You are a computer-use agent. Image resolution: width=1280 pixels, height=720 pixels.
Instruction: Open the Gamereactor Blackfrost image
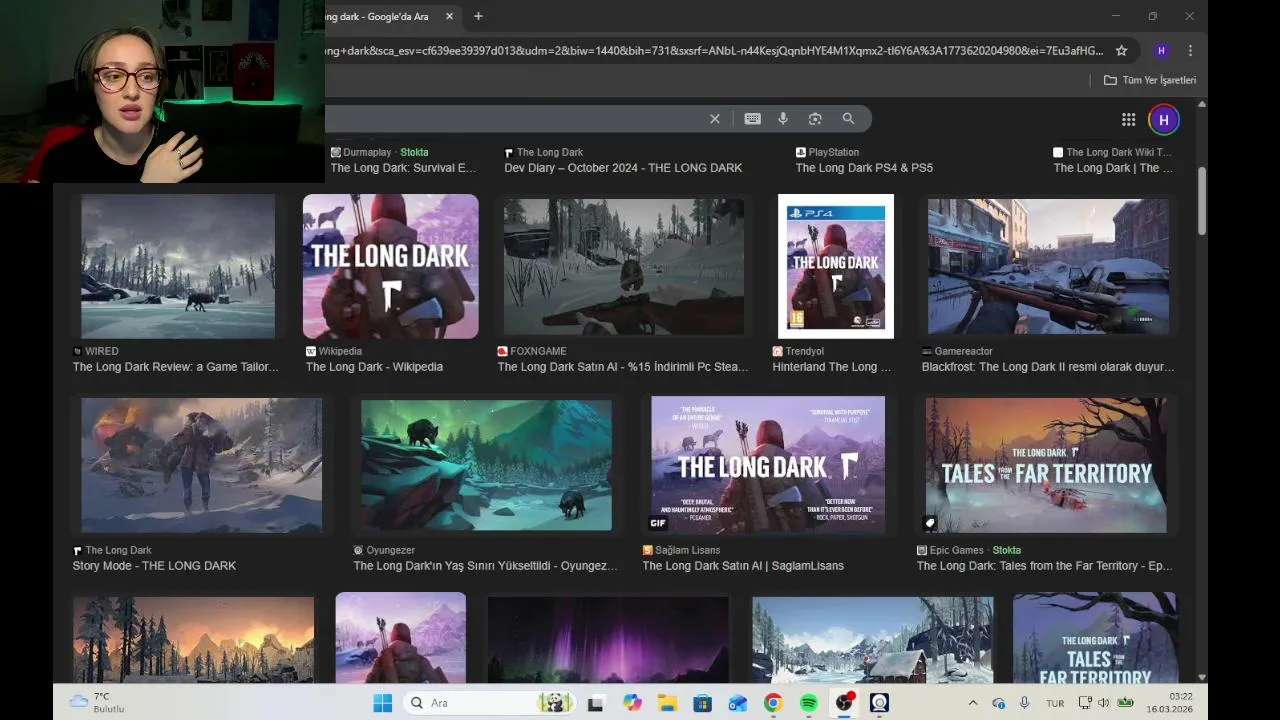tap(1048, 266)
